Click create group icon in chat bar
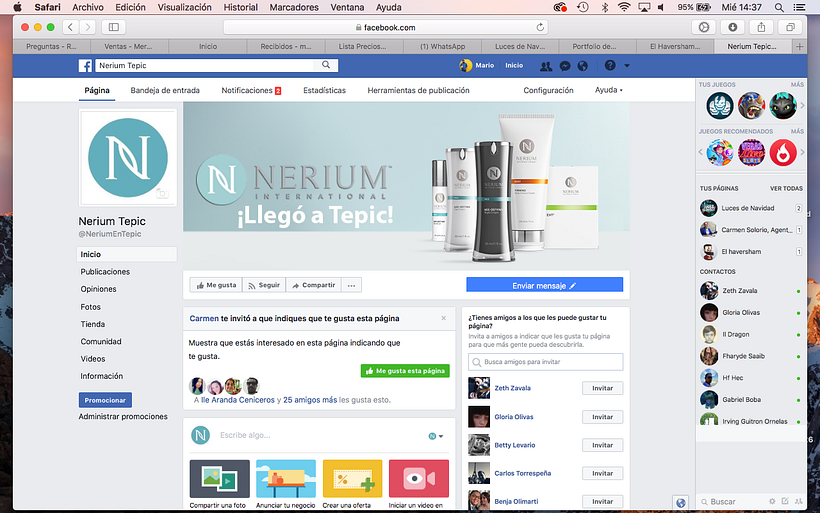Viewport: 820px width, 513px height. pos(798,501)
